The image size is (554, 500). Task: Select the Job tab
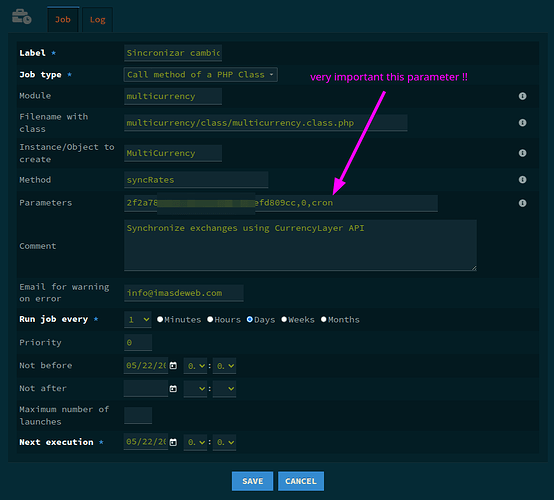63,20
